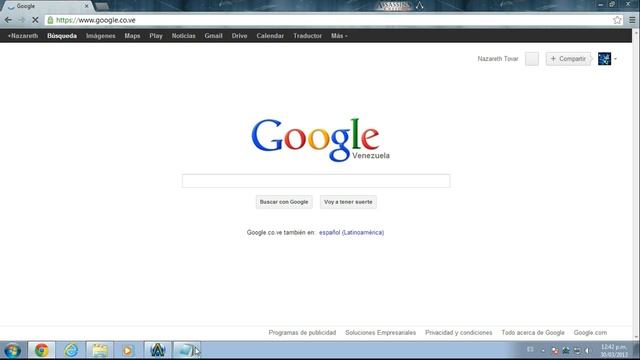The image size is (640, 360).
Task: Open Windows Media Player taskbar icon
Action: (x=128, y=350)
